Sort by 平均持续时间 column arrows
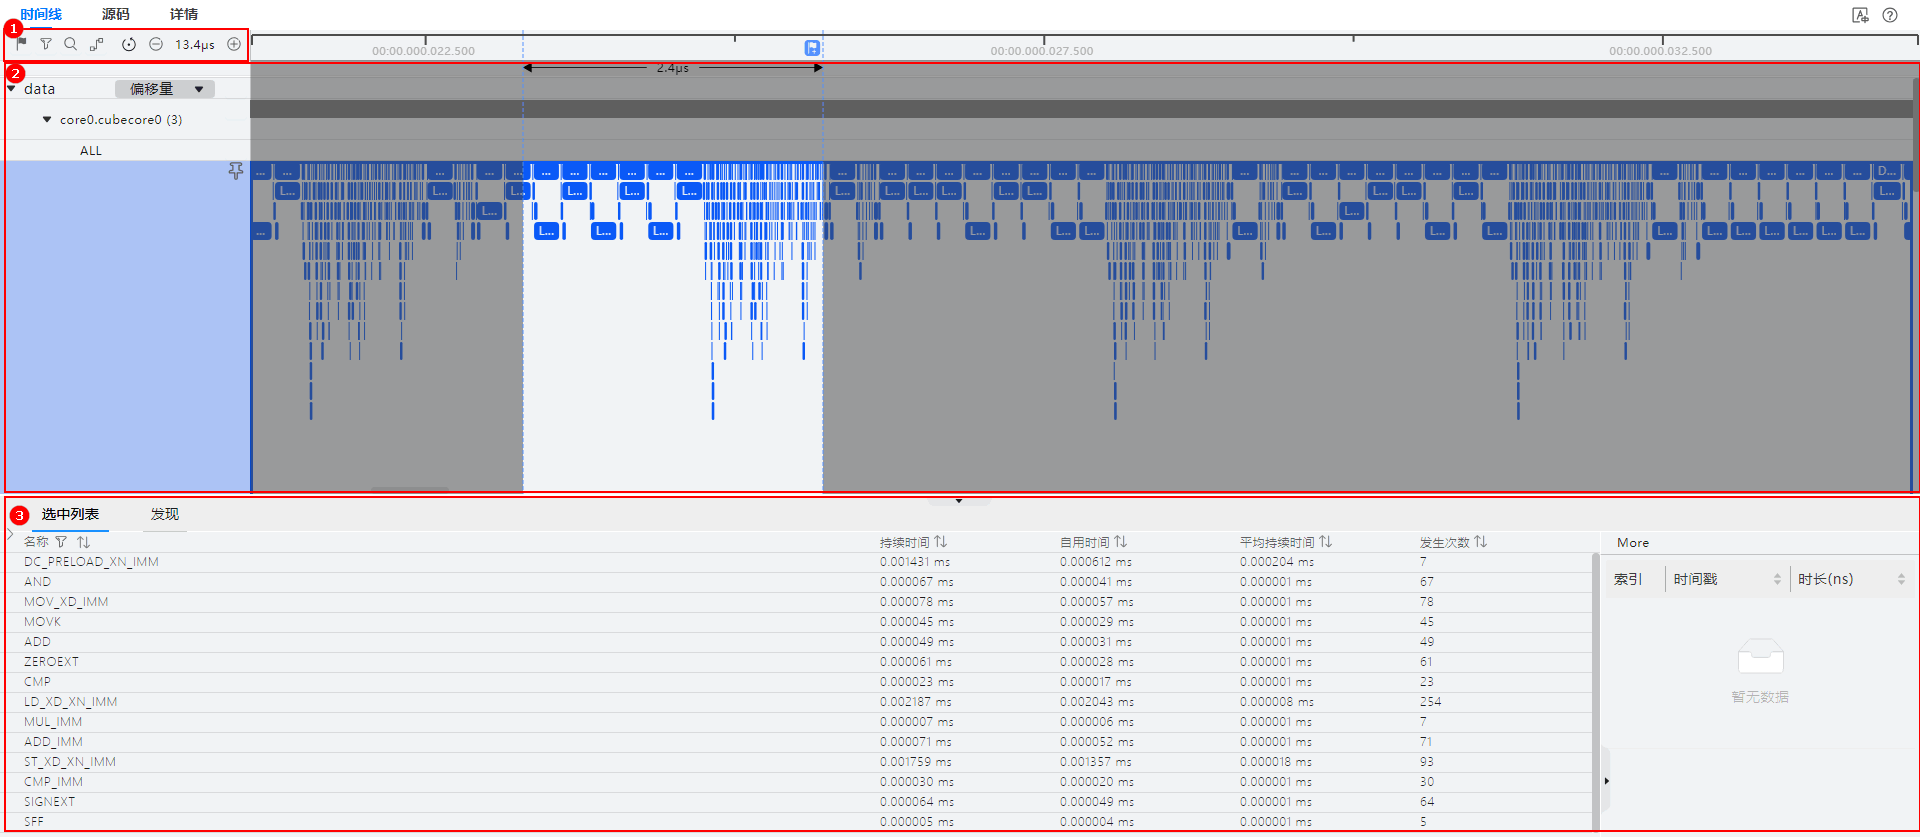This screenshot has height=837, width=1920. pyautogui.click(x=1326, y=542)
